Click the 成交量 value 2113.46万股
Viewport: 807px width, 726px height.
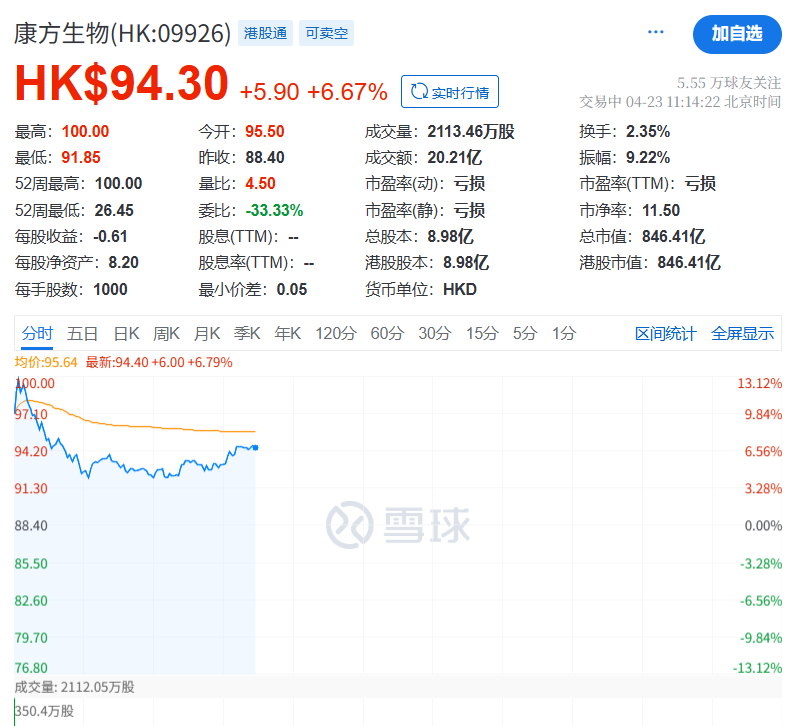coord(471,131)
